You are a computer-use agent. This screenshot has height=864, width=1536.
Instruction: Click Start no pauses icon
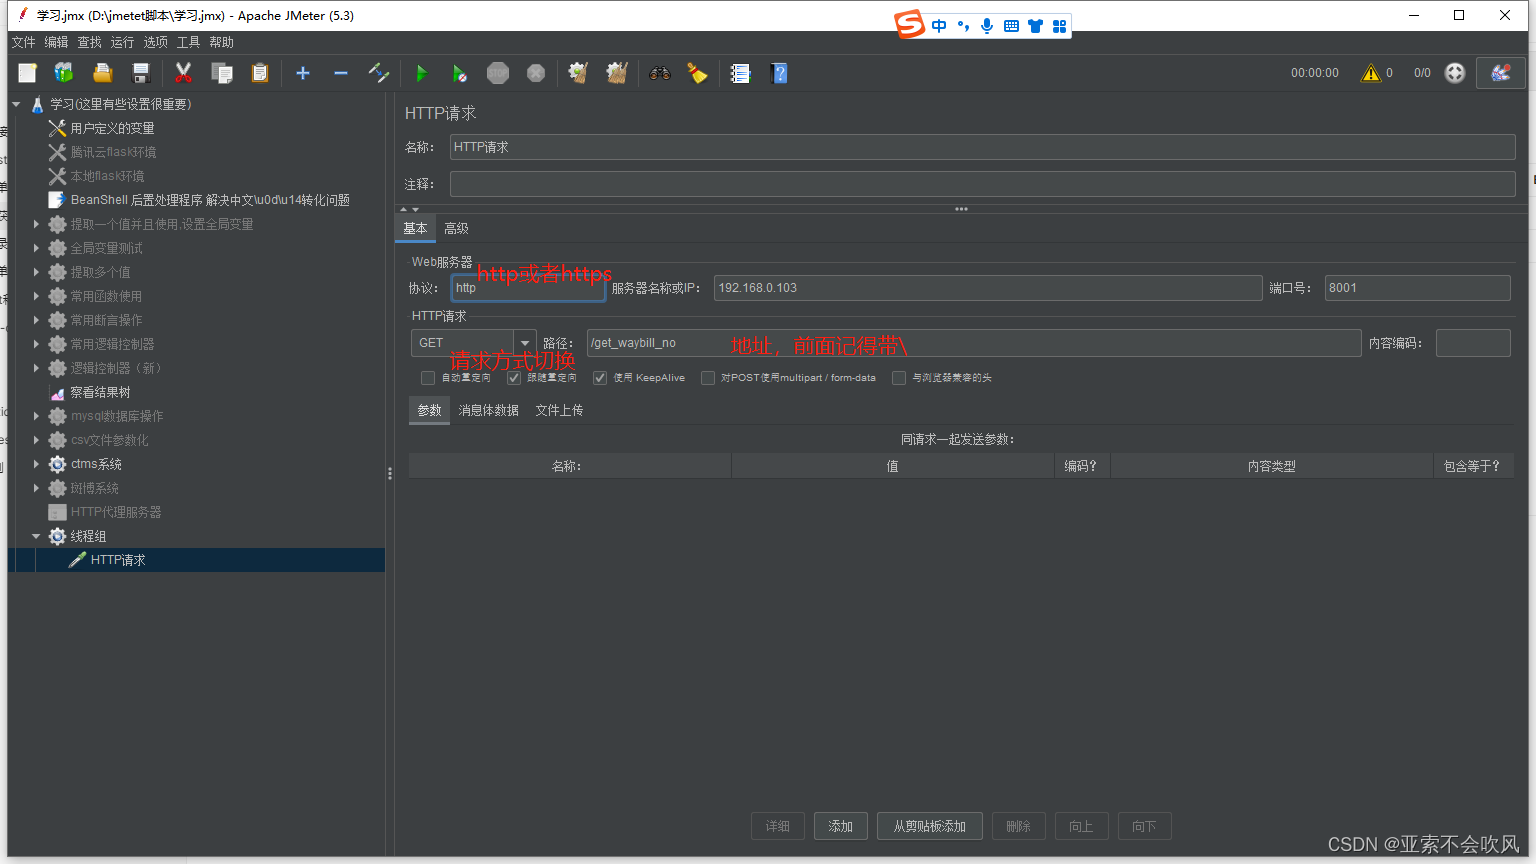coord(459,73)
